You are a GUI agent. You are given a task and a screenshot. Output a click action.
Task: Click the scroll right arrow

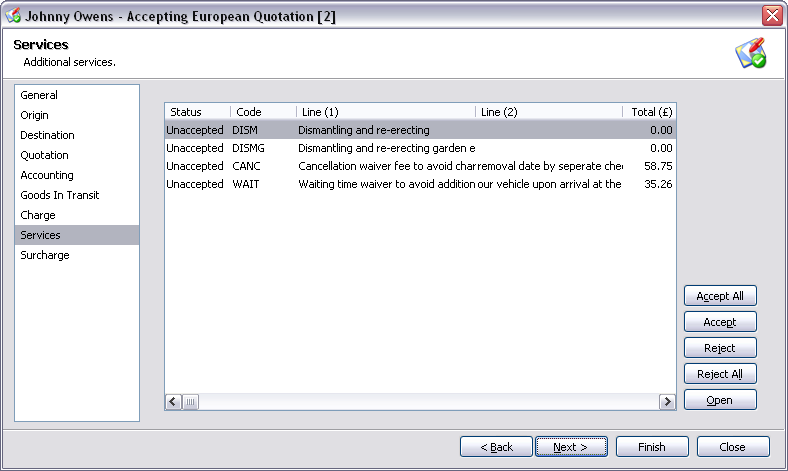tap(667, 401)
